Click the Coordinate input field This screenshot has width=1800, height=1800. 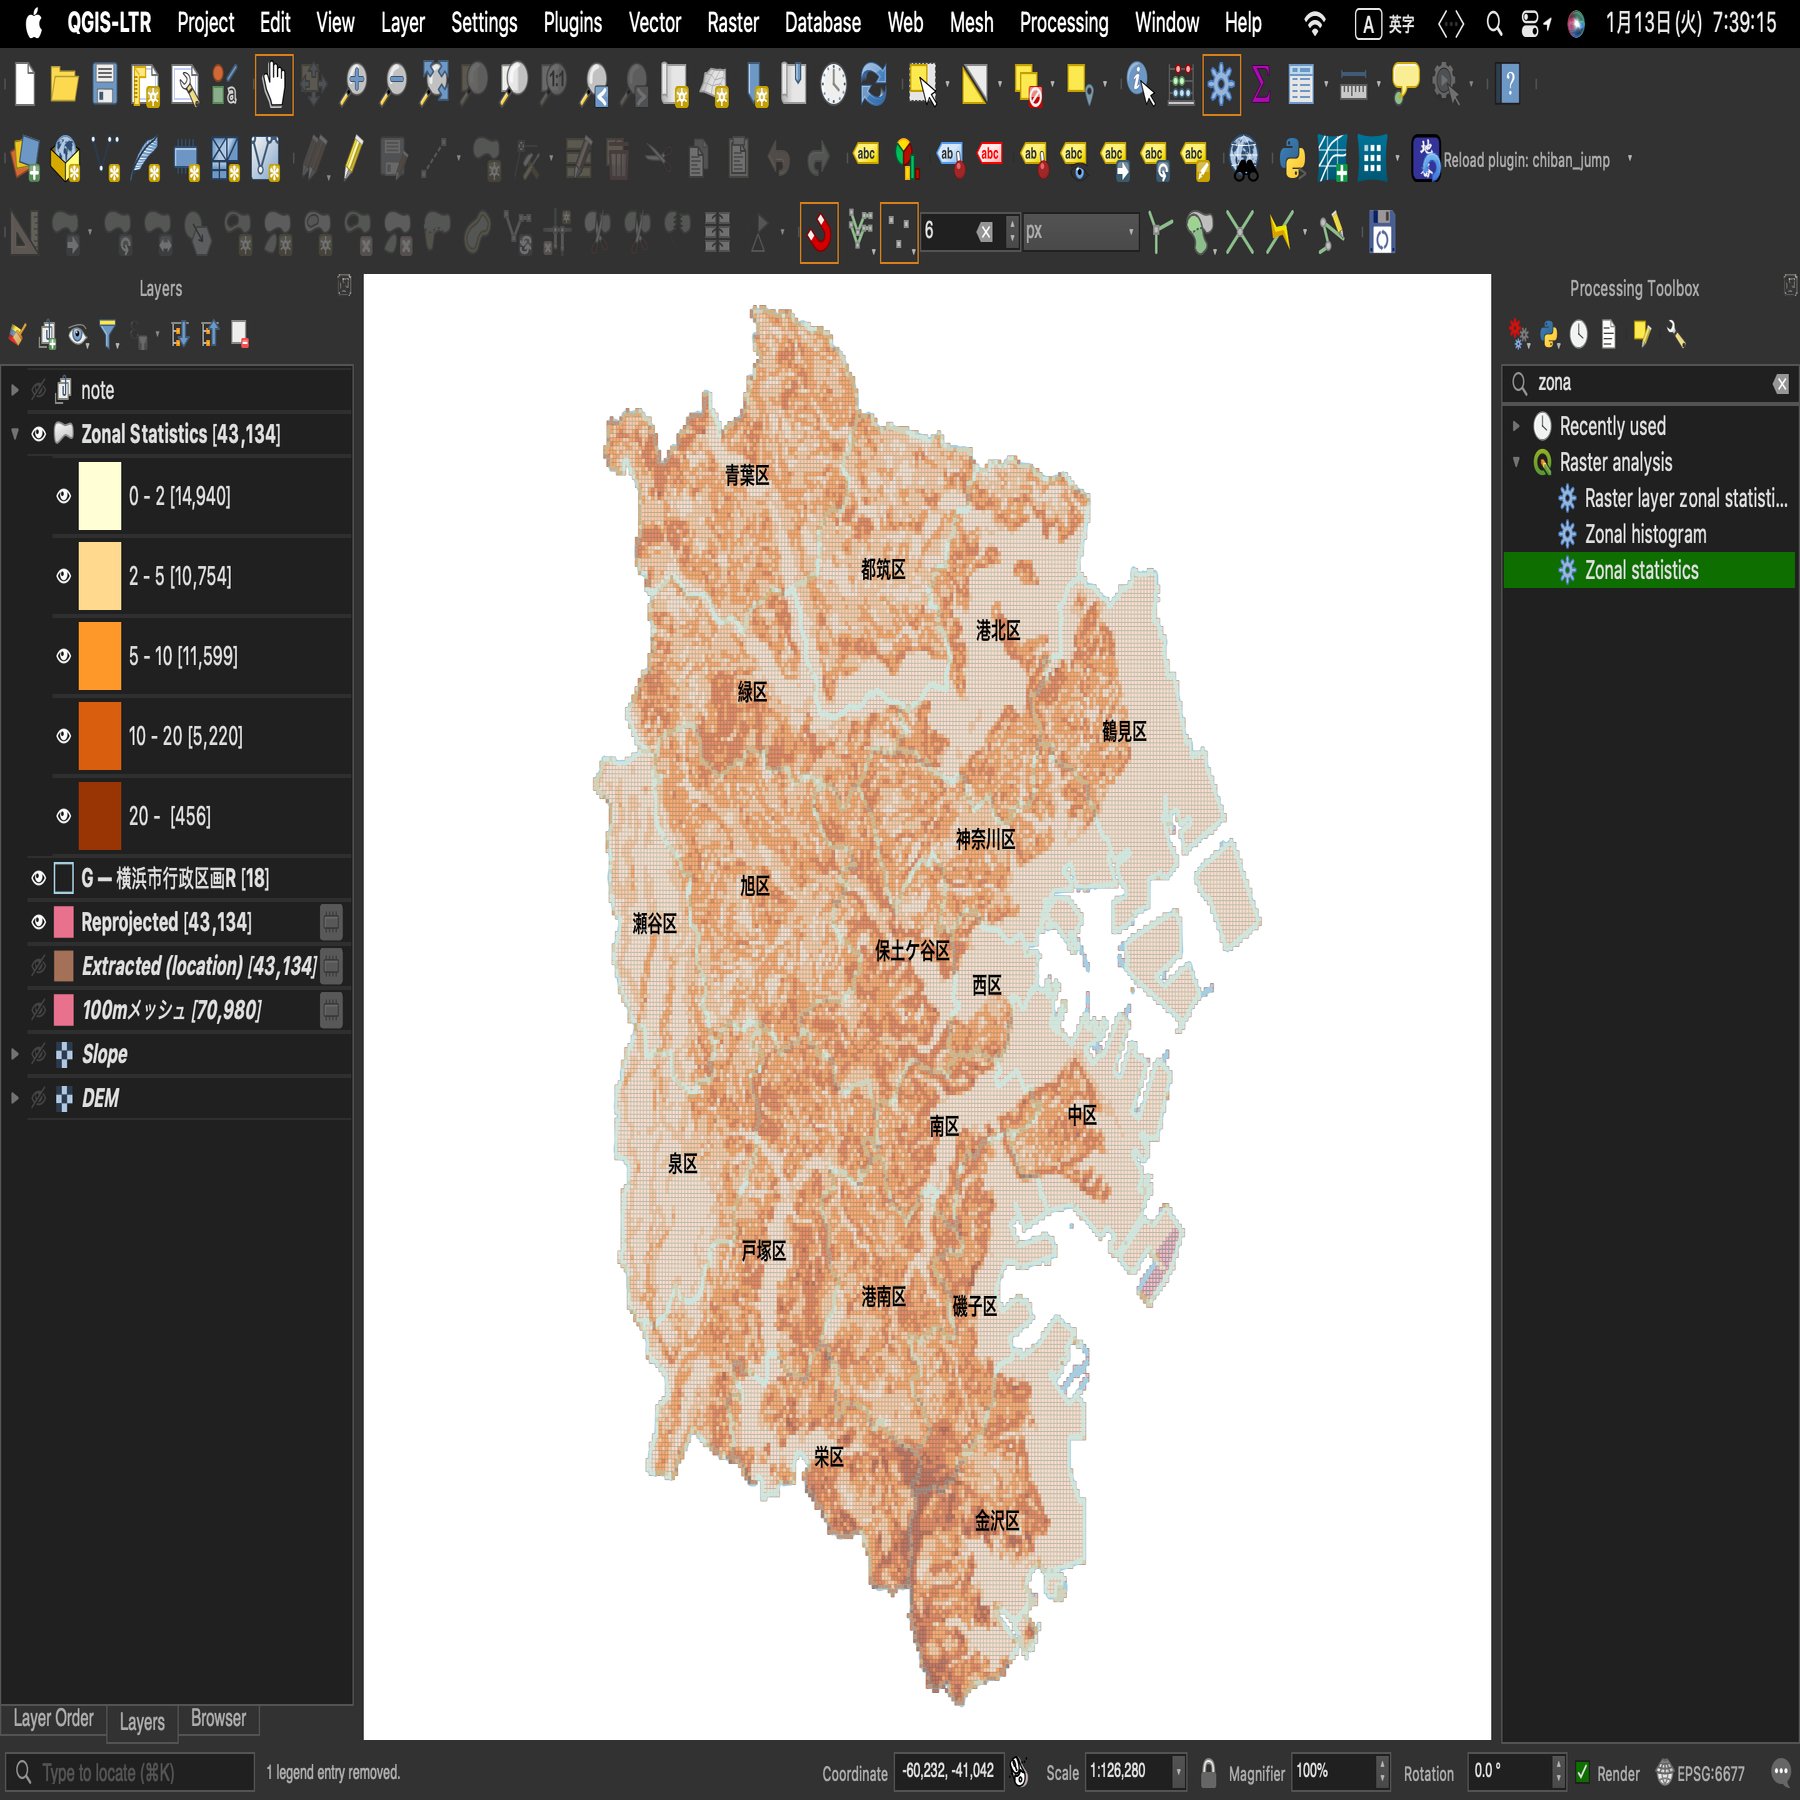(x=948, y=1772)
